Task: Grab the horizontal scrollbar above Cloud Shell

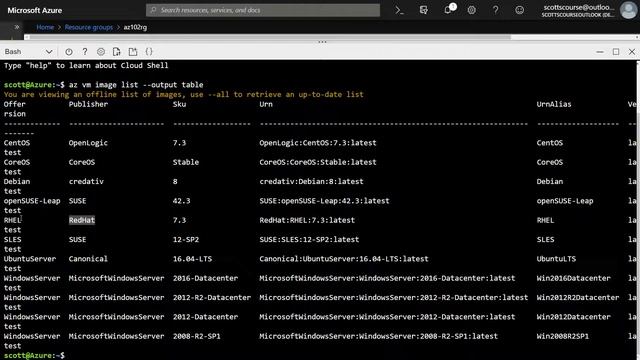Action: pos(269,37)
